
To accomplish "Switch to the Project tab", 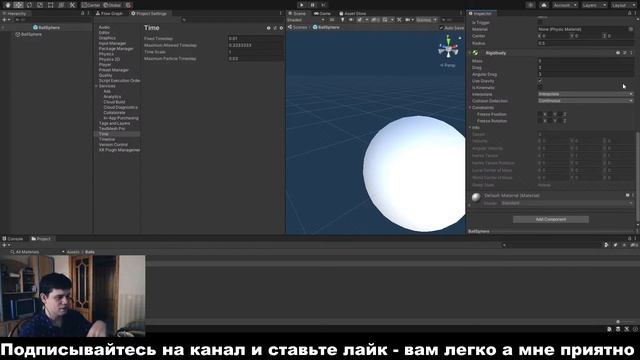I will (x=41, y=239).
